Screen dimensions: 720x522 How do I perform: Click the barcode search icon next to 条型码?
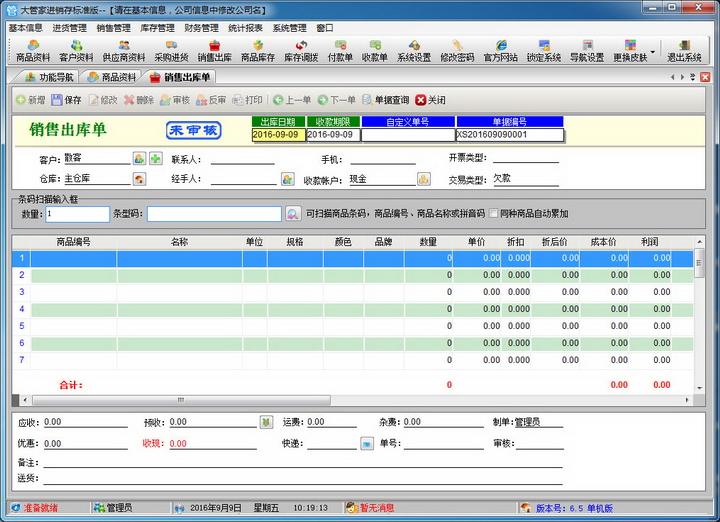[x=293, y=213]
